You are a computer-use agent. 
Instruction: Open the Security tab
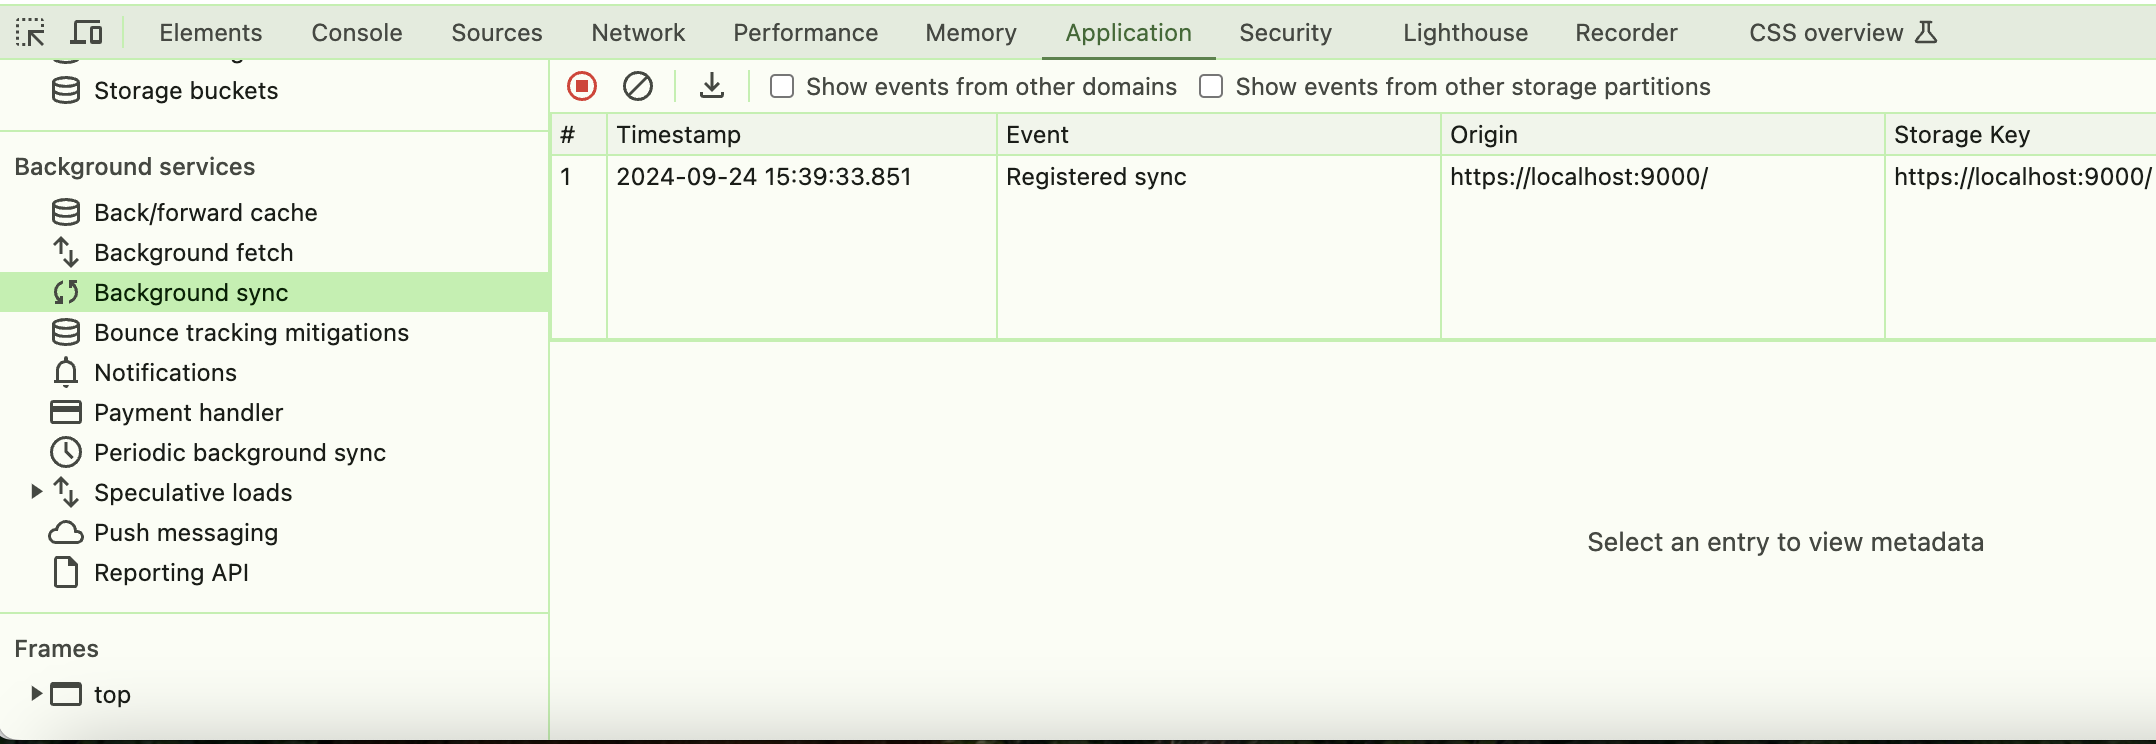click(x=1286, y=33)
